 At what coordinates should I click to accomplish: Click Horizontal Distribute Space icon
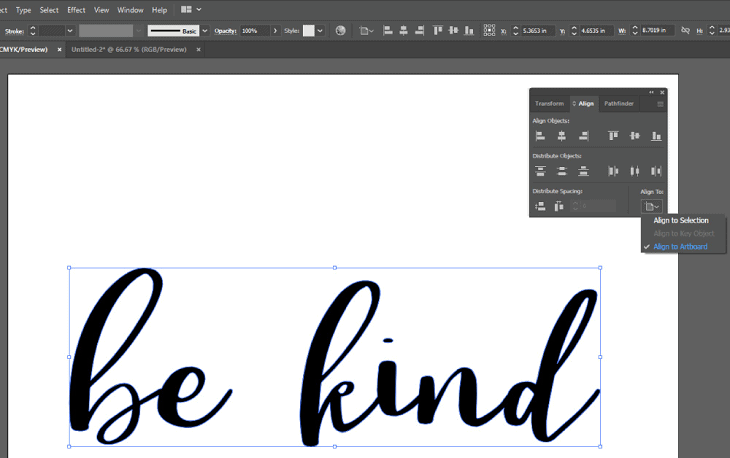(559, 206)
